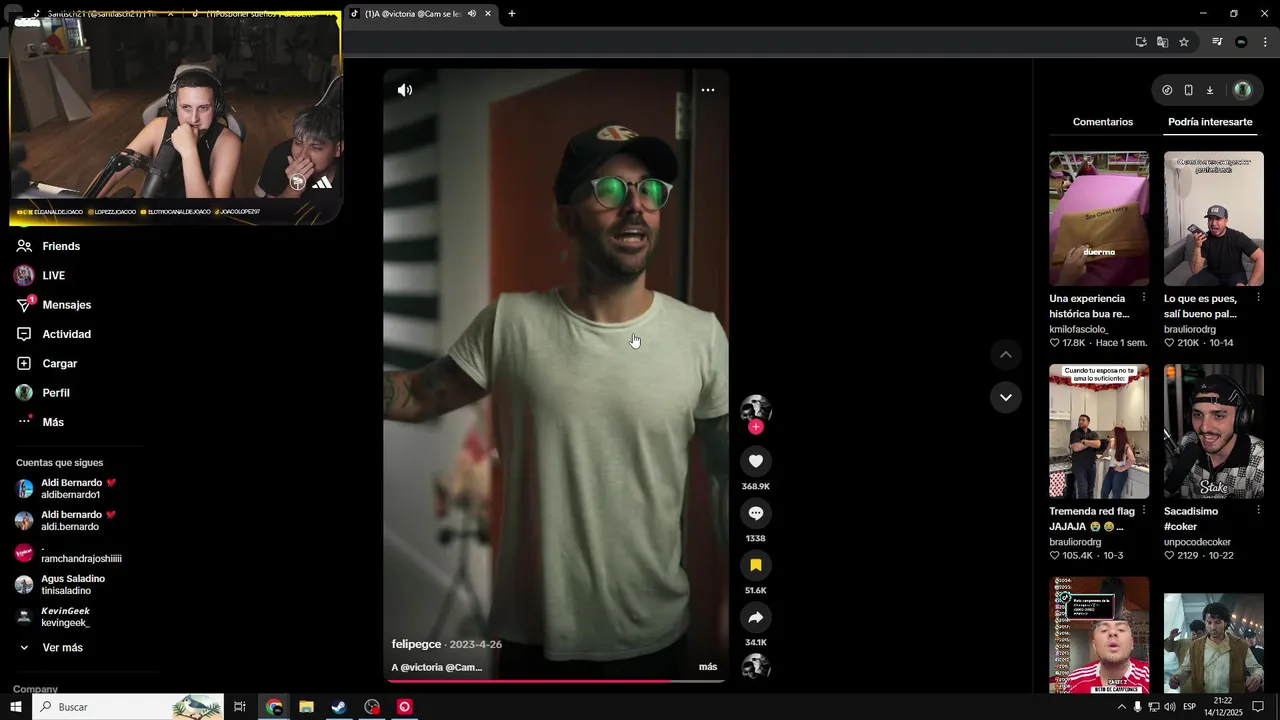Image resolution: width=1280 pixels, height=720 pixels.
Task: Open the sound disc icon below share
Action: (756, 667)
